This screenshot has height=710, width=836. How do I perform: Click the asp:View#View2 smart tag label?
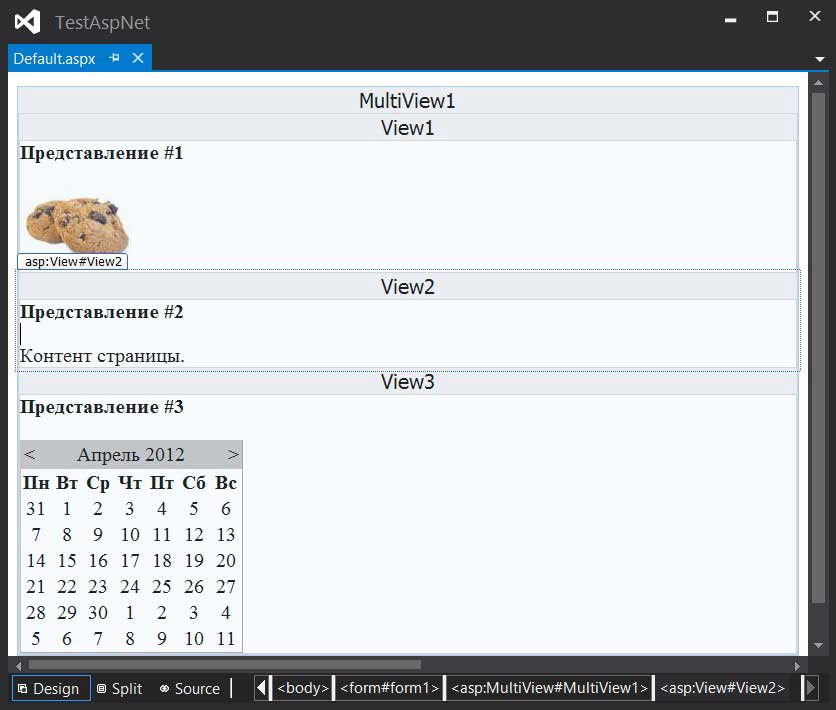click(x=73, y=262)
